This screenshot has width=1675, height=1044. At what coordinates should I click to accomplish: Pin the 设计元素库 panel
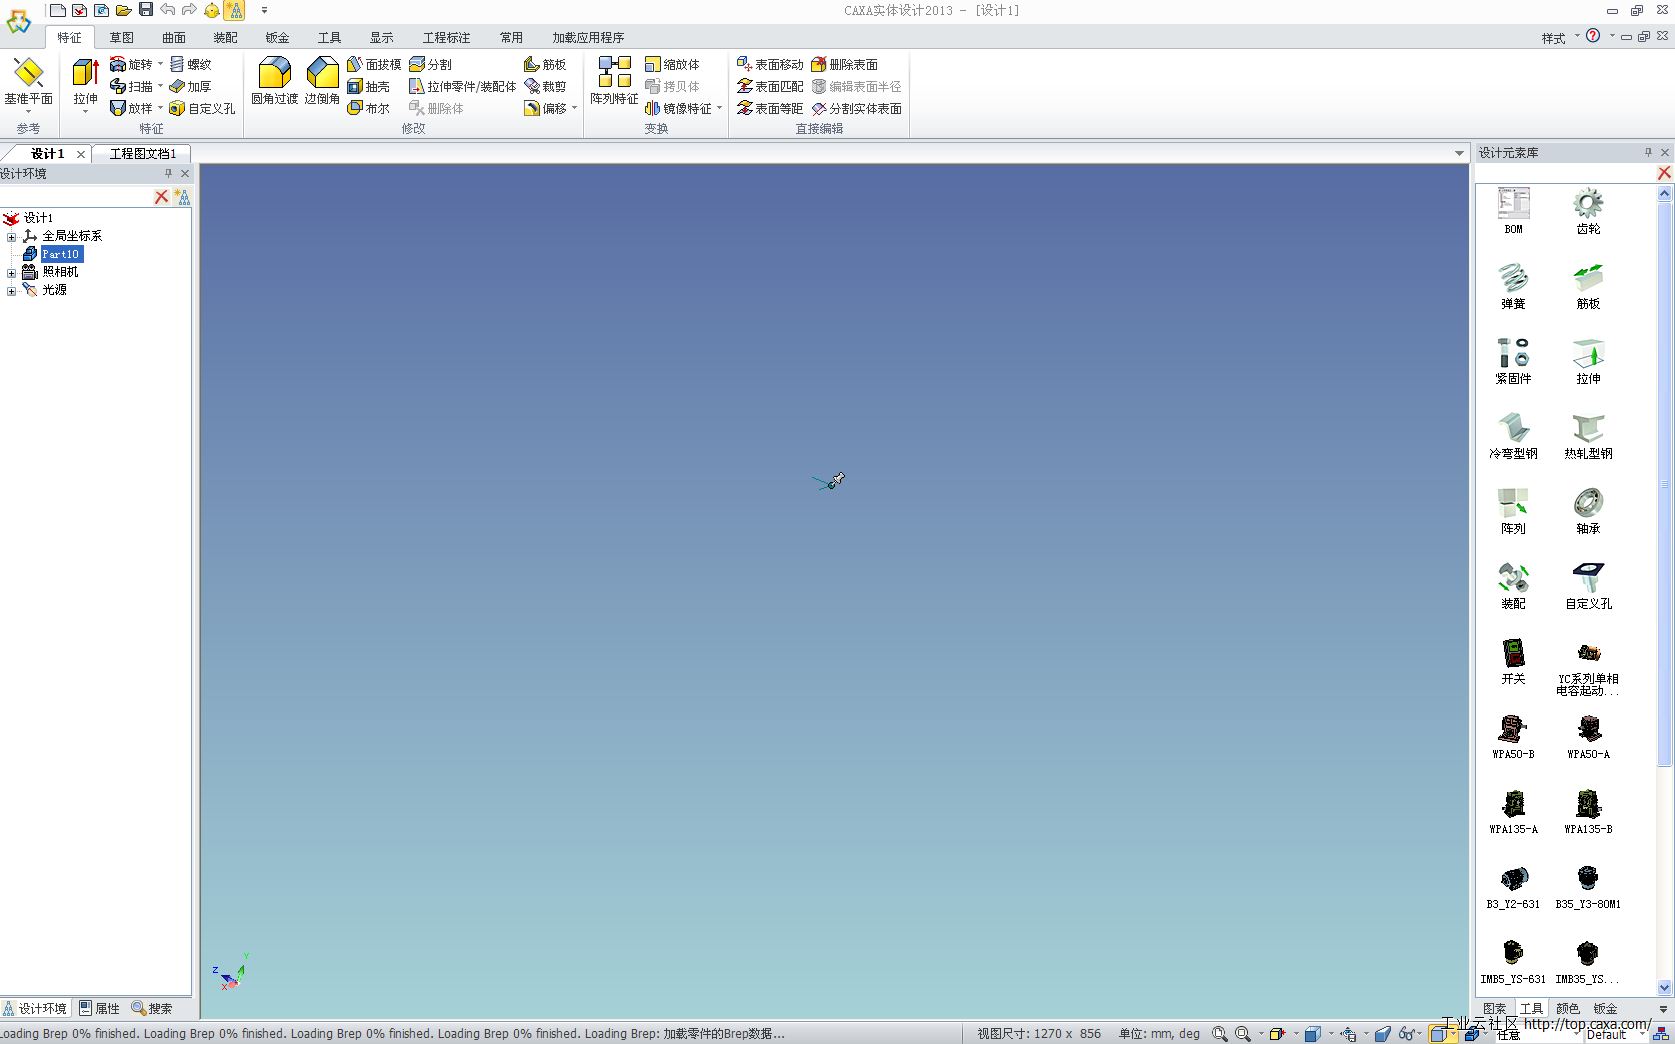click(1648, 153)
